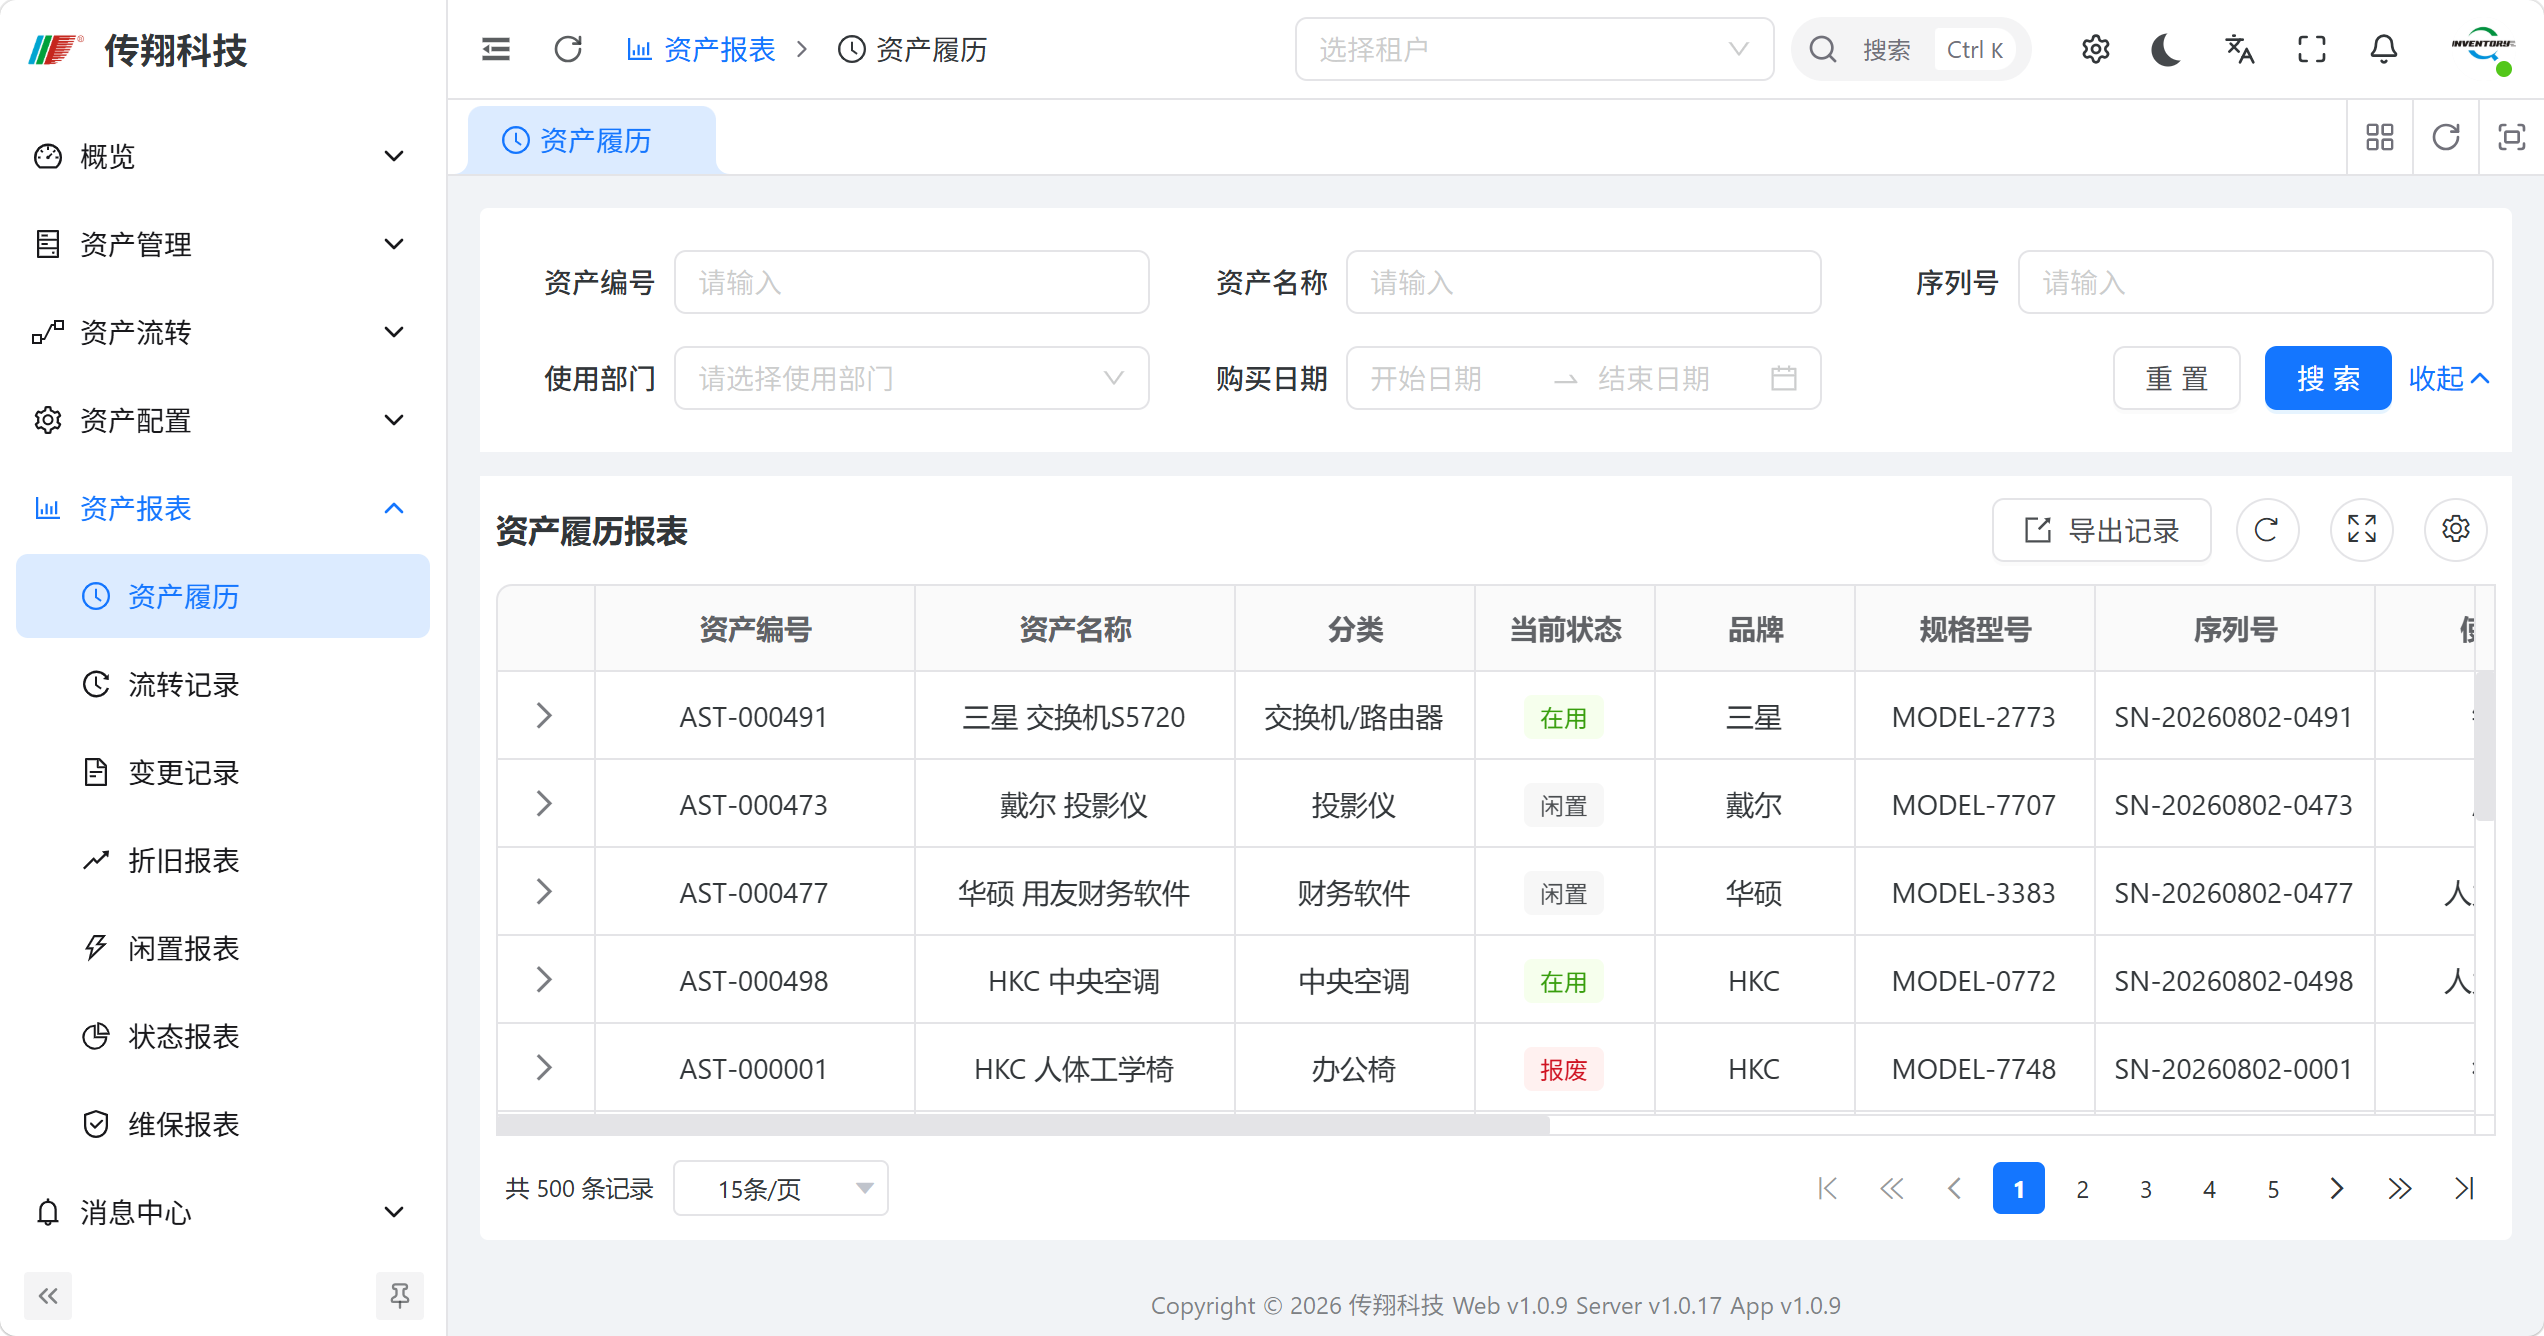Refresh the 资产履历报表 table
The image size is (2544, 1336).
2267,530
